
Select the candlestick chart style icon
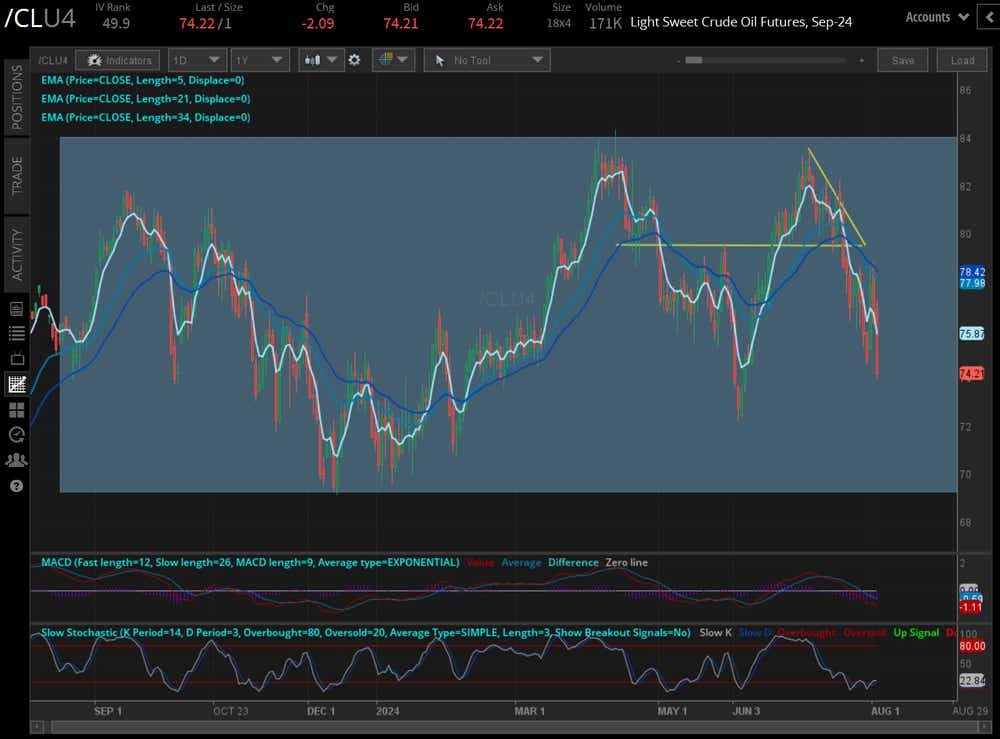point(311,60)
